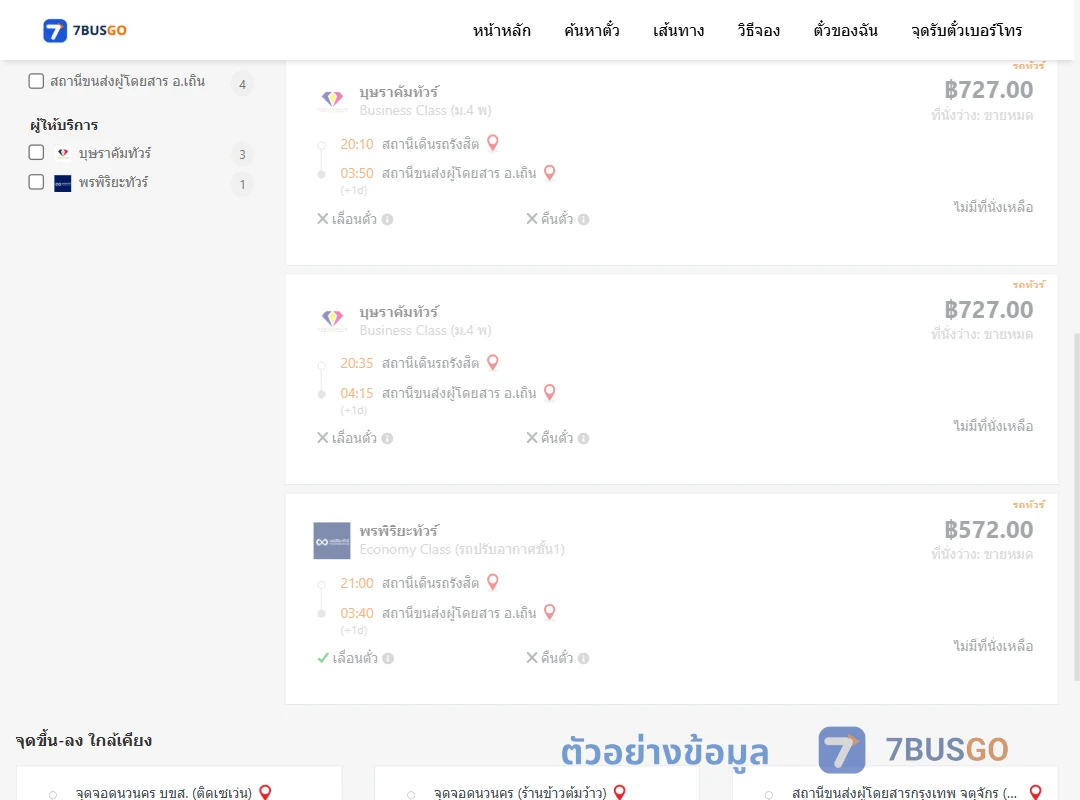Image resolution: width=1080 pixels, height=800 pixels.
Task: Open map pin for 20:10 สถานีเดินรถรังสิต
Action: (492, 143)
